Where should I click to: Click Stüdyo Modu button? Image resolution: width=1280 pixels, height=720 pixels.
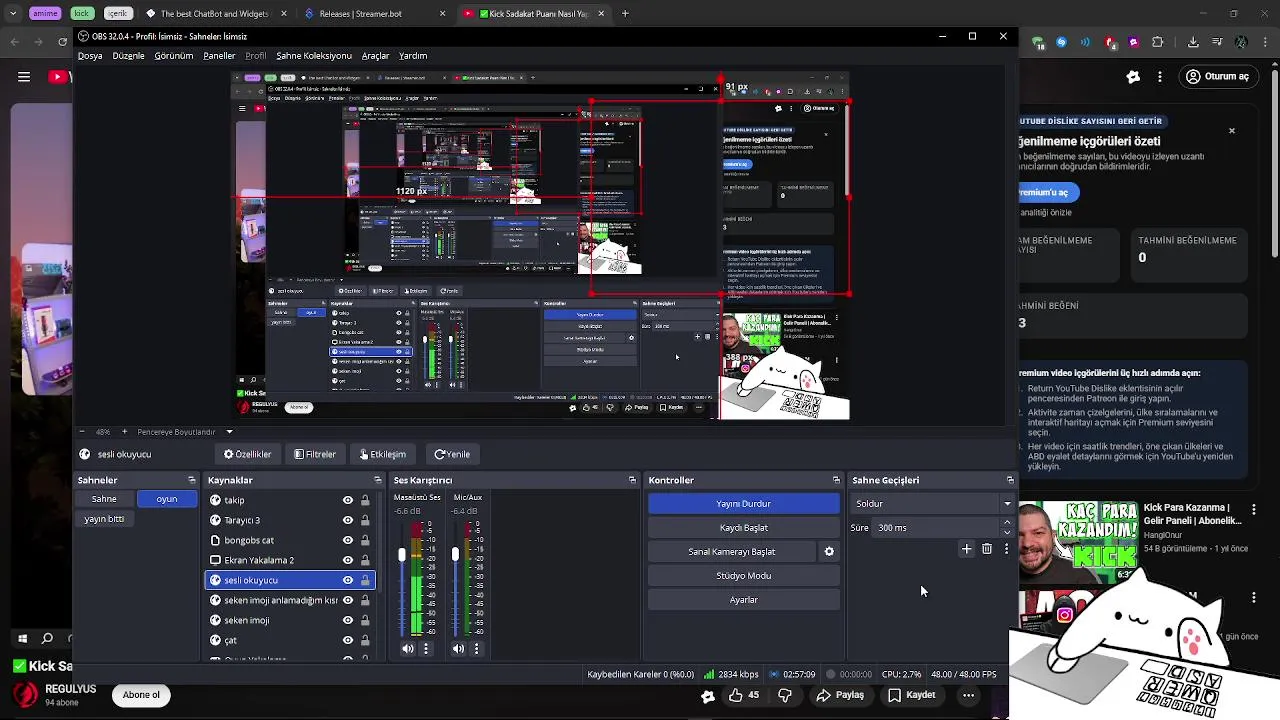pos(743,576)
